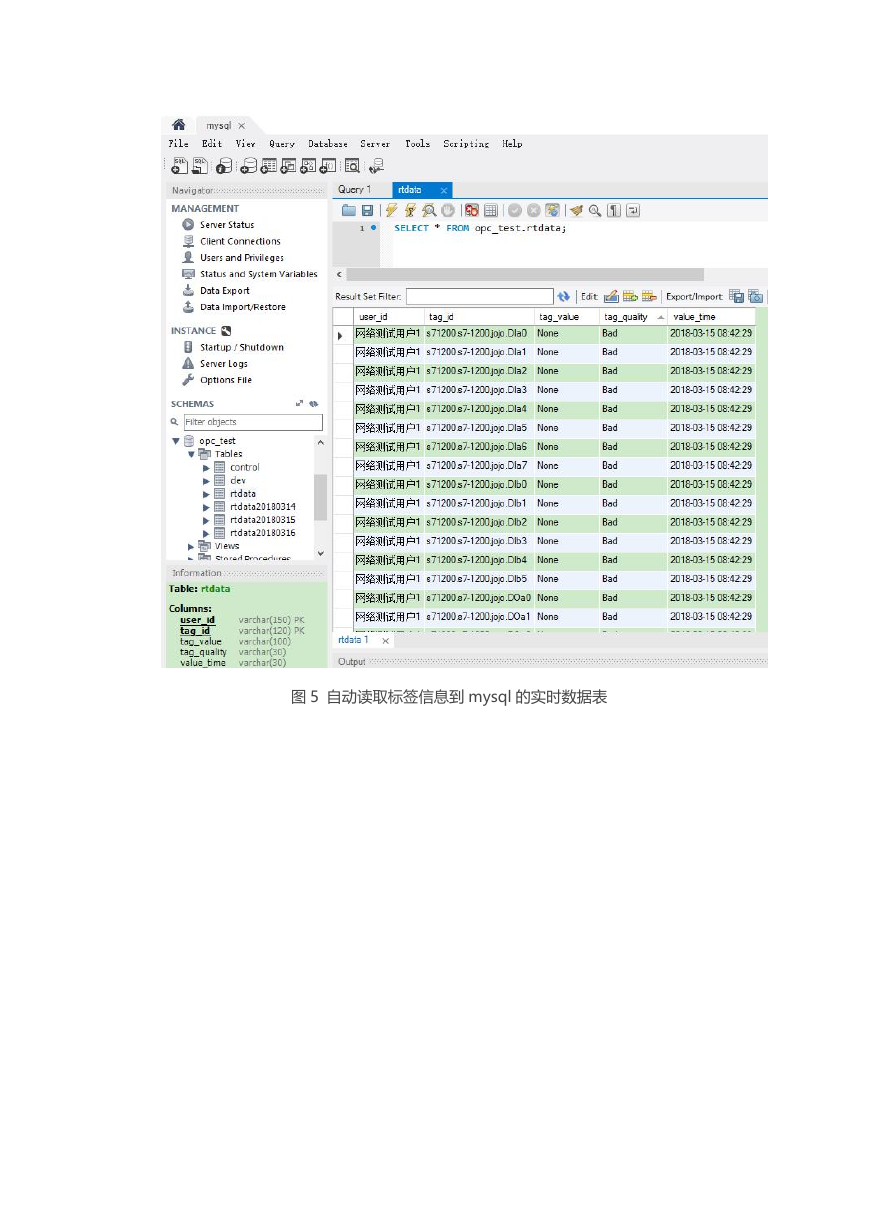
Task: Create new schema from main toolbar
Action: click(x=249, y=166)
